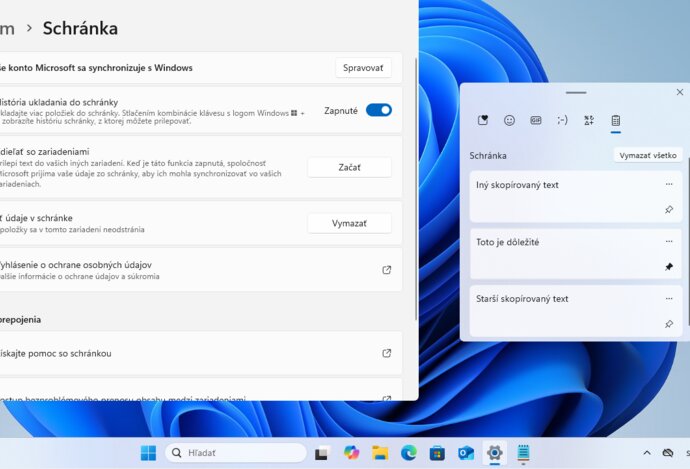Click the Schránka heading in clipboard panel
The height and width of the screenshot is (469, 690).
point(488,156)
